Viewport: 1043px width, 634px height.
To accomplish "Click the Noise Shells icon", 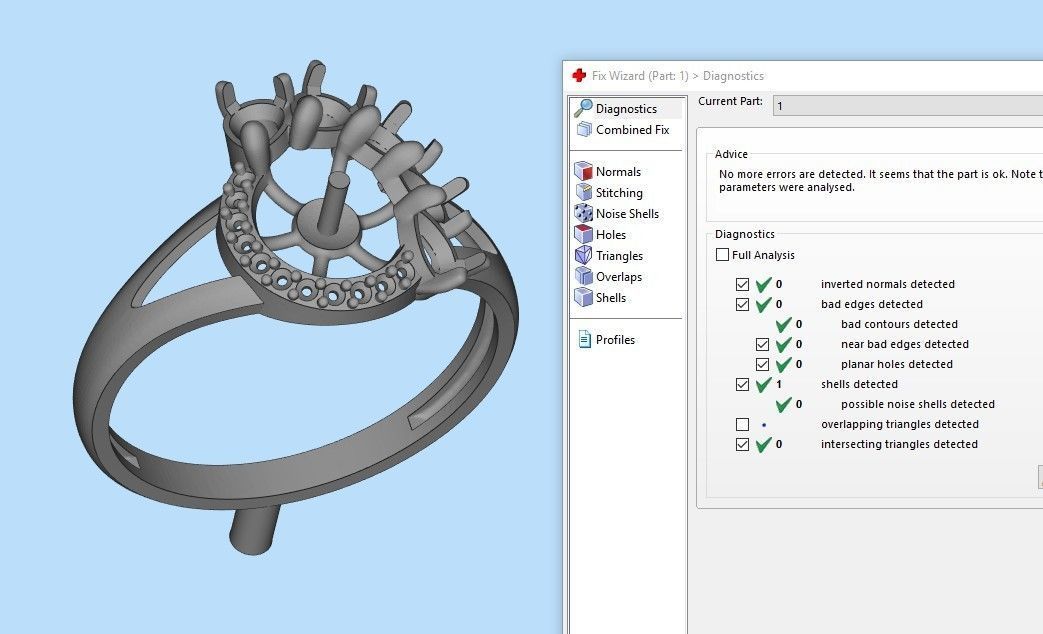I will click(583, 213).
